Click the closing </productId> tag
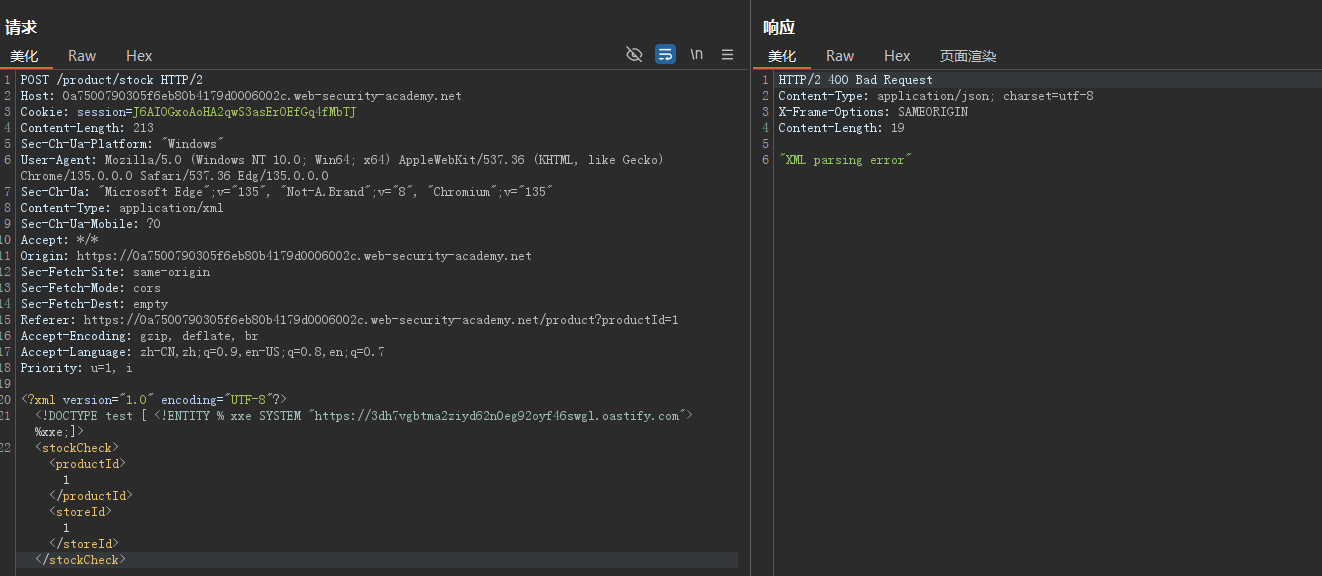The height and width of the screenshot is (576, 1322). coord(90,496)
